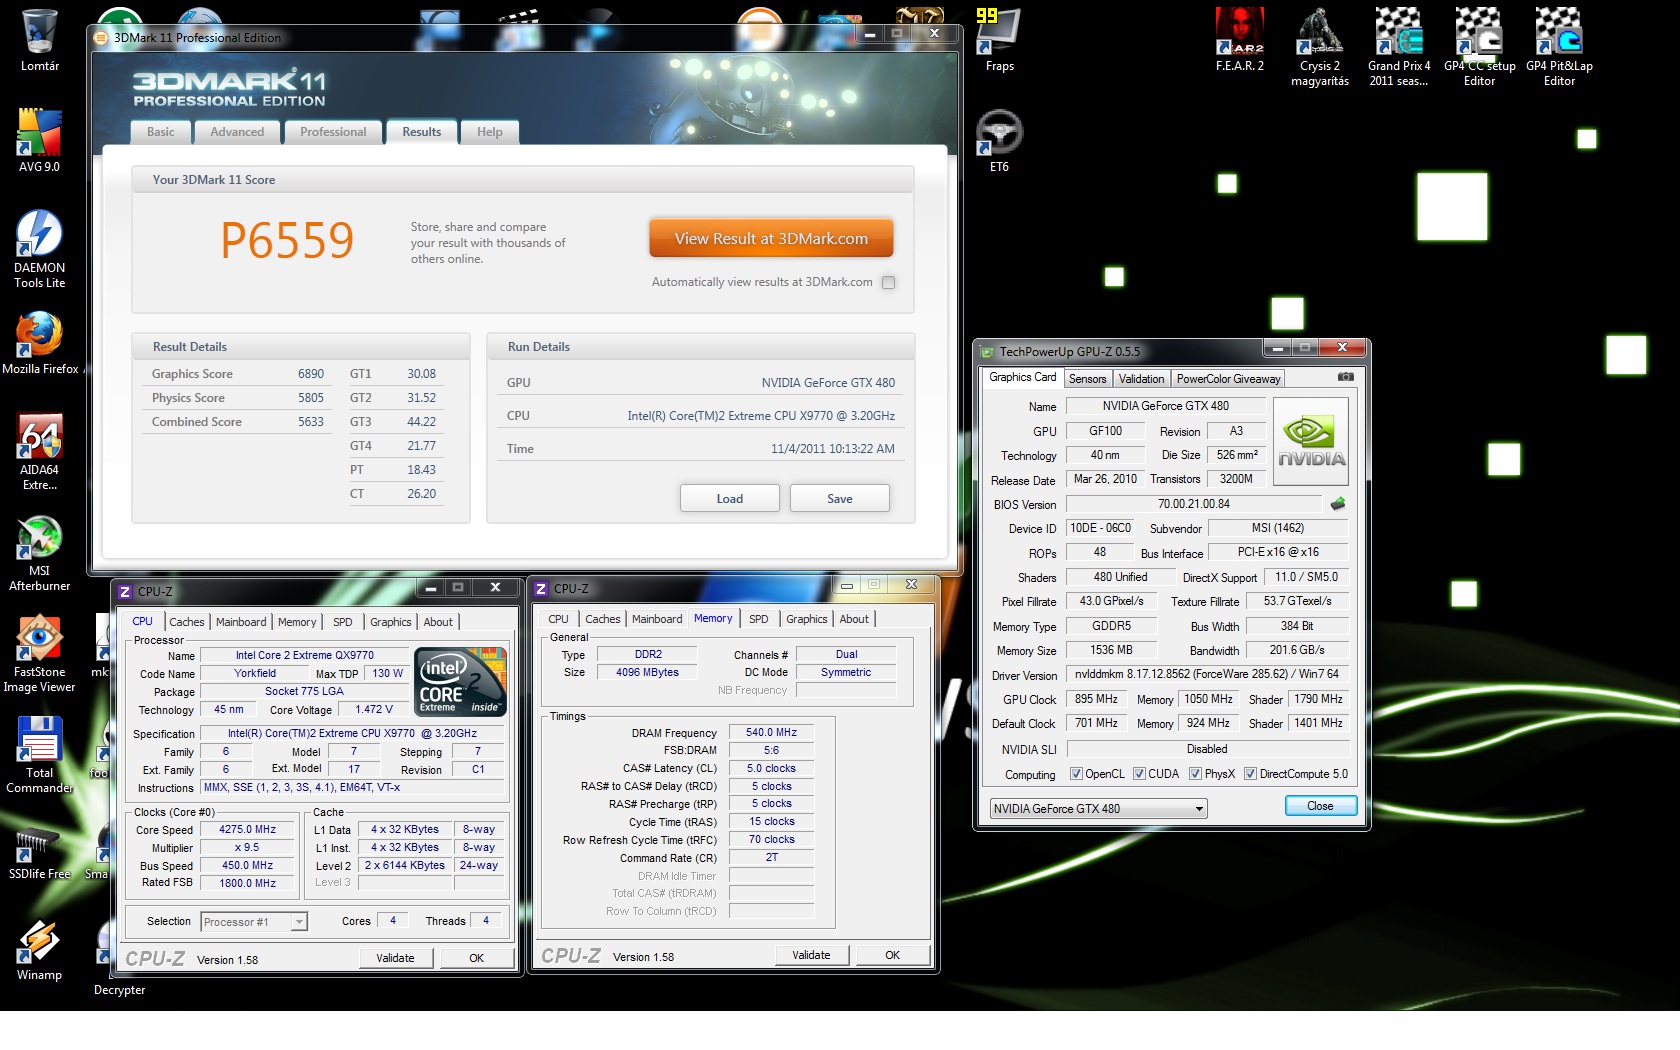Click OK in the CPU-Z Memory Timings window
The image size is (1680, 1050).
coord(892,955)
